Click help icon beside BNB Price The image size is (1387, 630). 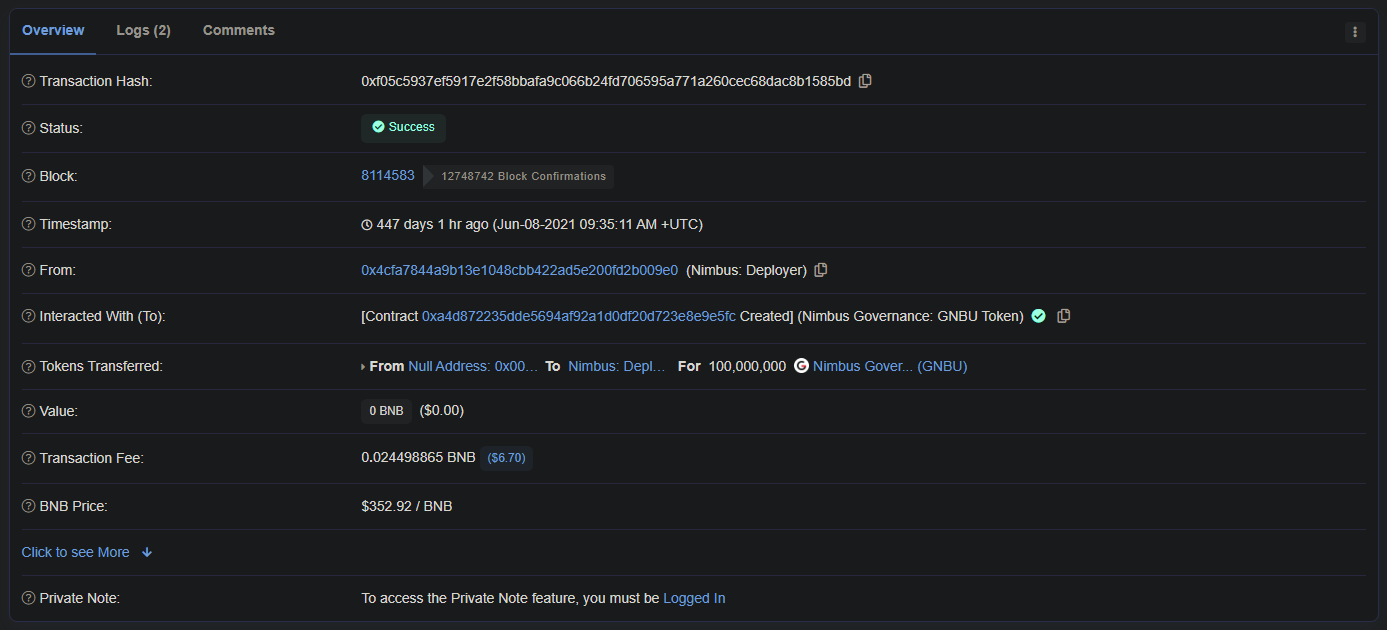pos(29,506)
